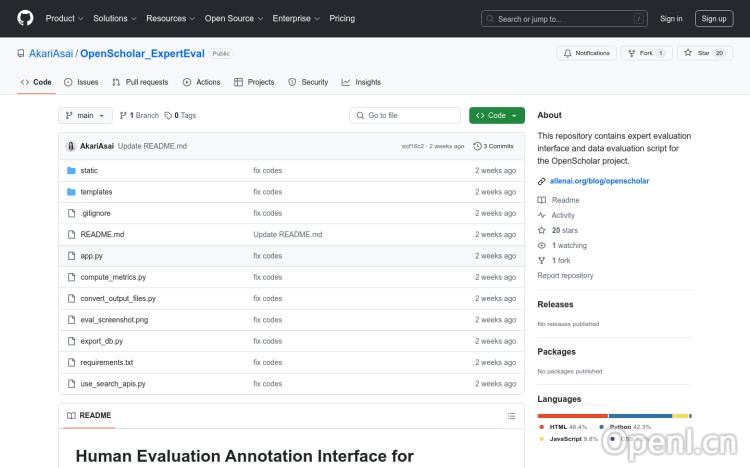Viewport: 750px width, 468px height.
Task: Open AkariAsai owner profile link
Action: pos(51,53)
